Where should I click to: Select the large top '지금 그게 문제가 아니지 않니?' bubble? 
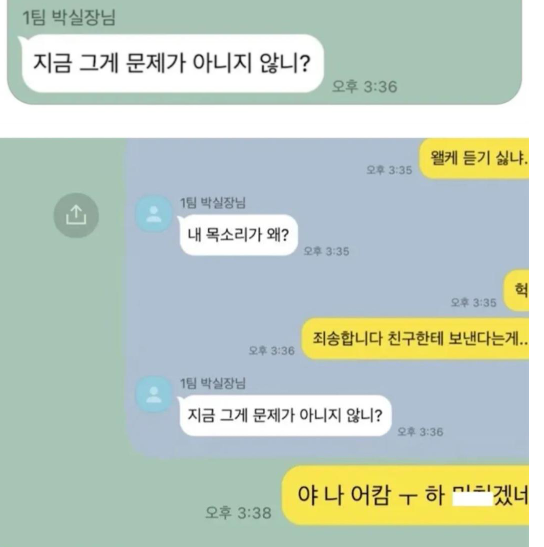[x=172, y=63]
